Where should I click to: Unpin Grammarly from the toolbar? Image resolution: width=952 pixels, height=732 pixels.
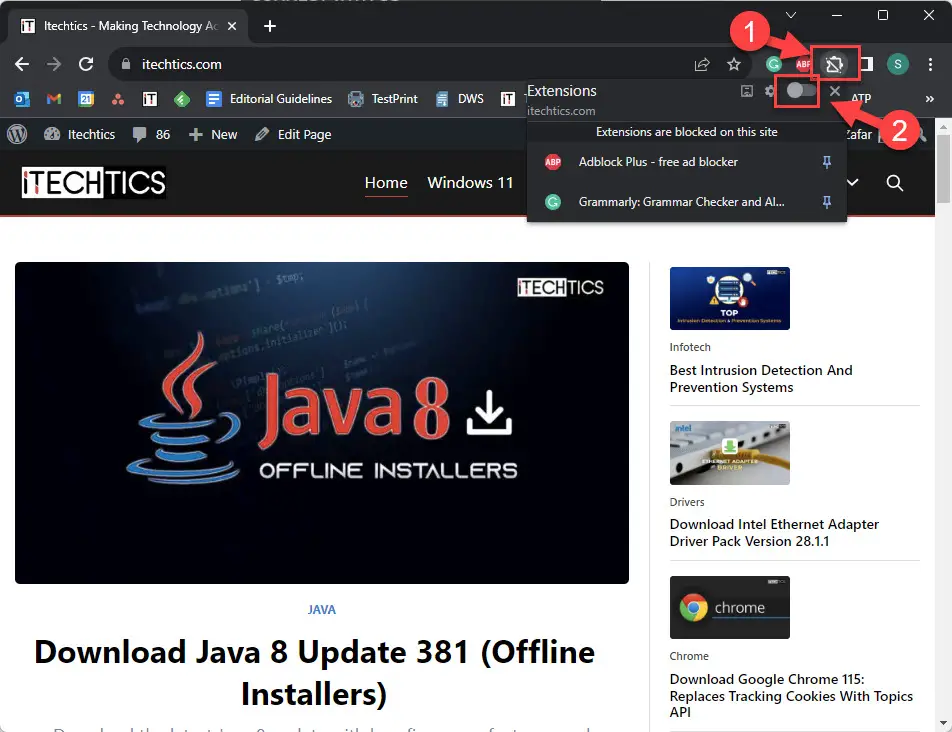coord(826,202)
